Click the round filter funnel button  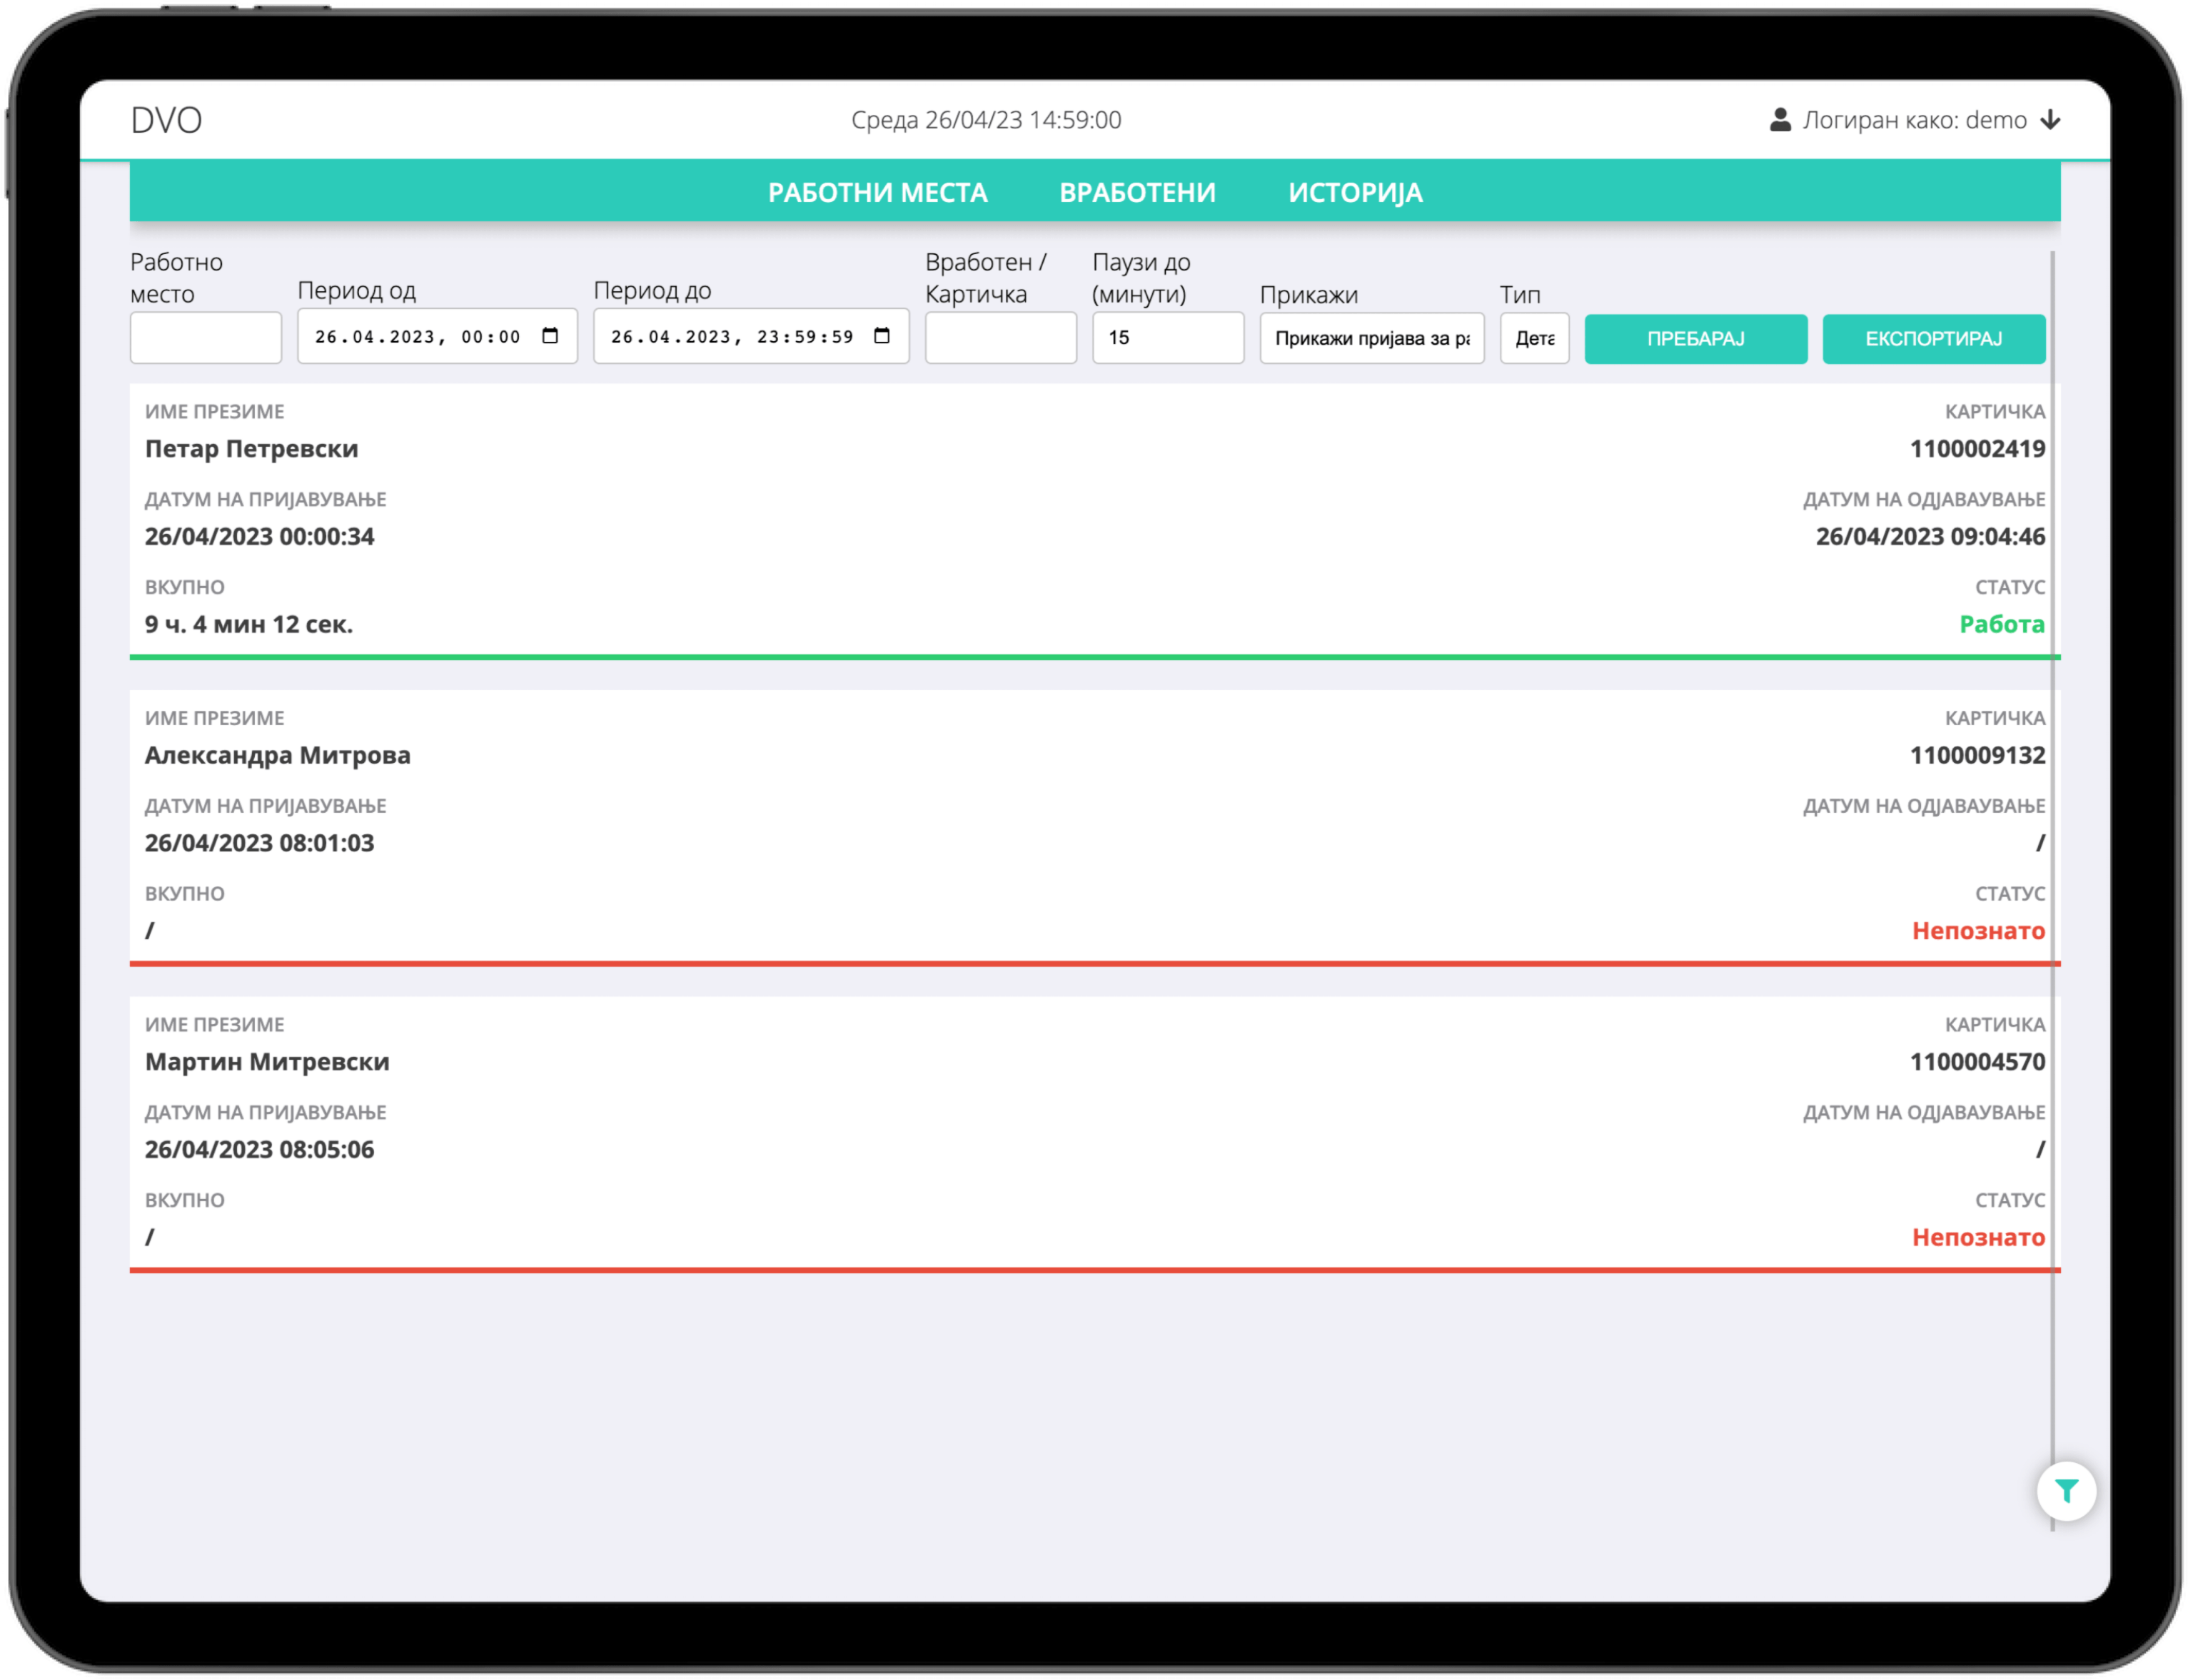(2065, 1490)
